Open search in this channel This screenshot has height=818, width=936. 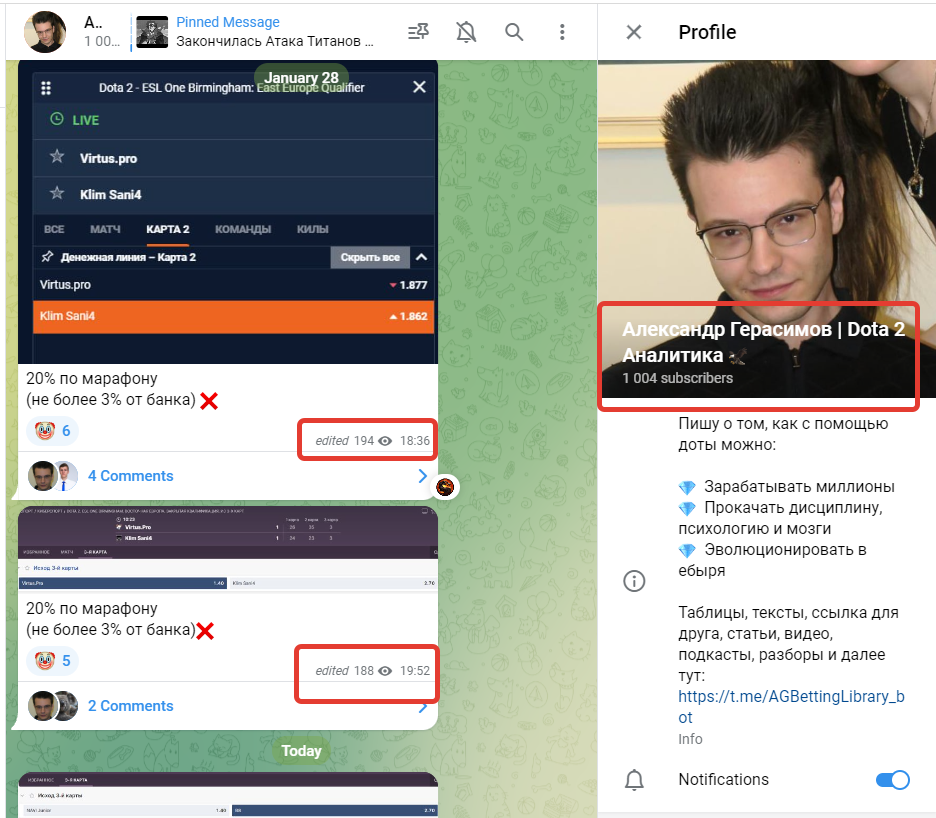click(x=514, y=32)
